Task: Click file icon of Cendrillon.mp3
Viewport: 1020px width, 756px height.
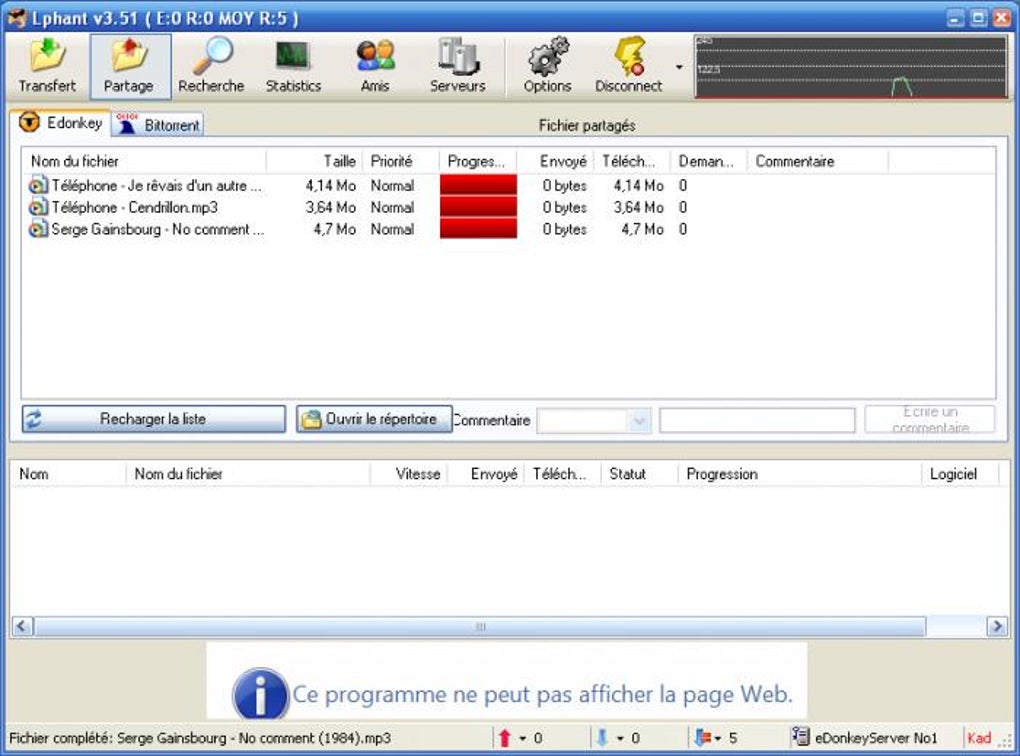Action: (x=38, y=208)
